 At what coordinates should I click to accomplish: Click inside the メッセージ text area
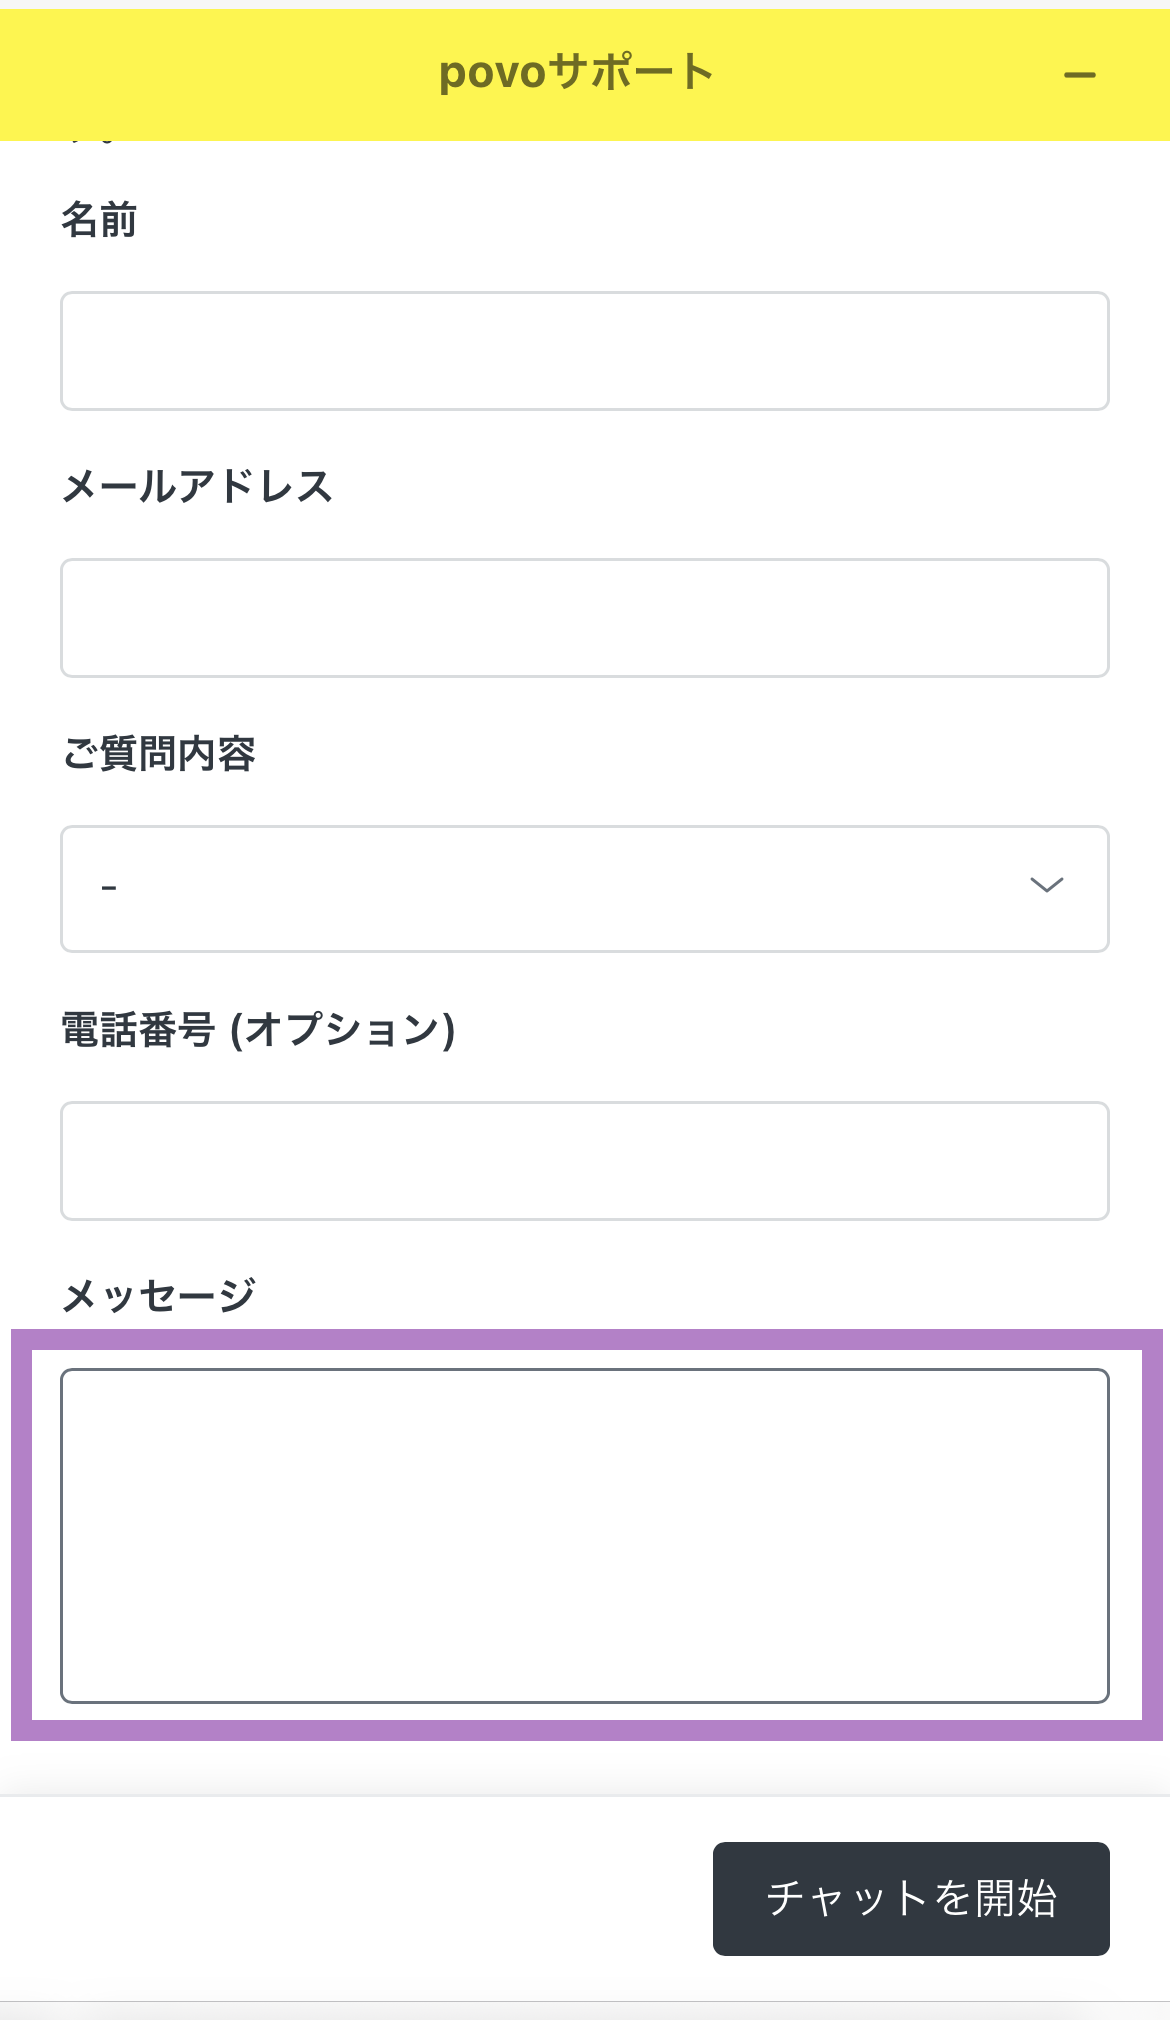(585, 1536)
